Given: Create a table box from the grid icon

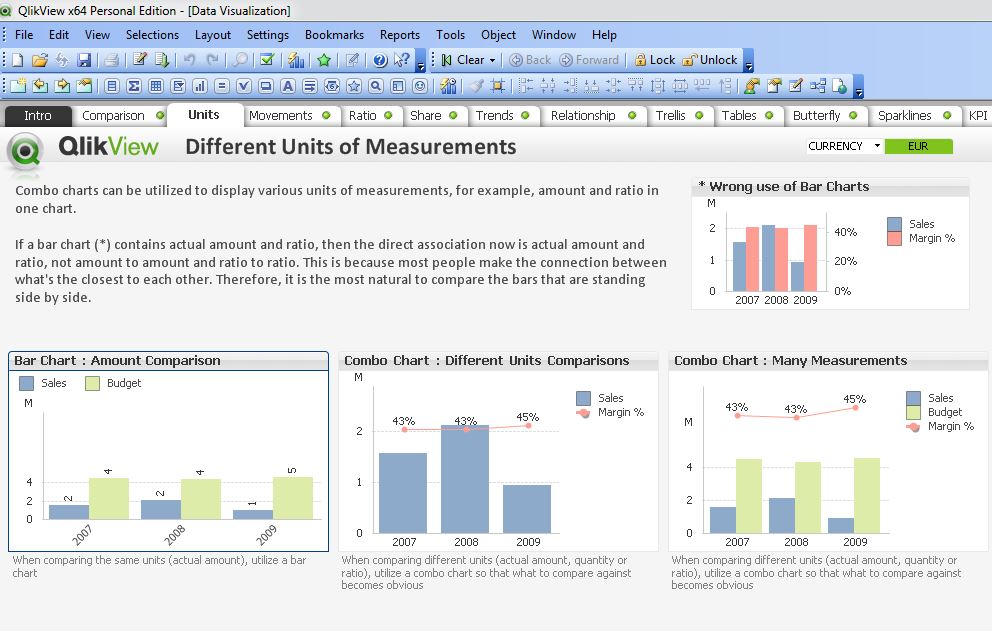Looking at the screenshot, I should pos(156,86).
